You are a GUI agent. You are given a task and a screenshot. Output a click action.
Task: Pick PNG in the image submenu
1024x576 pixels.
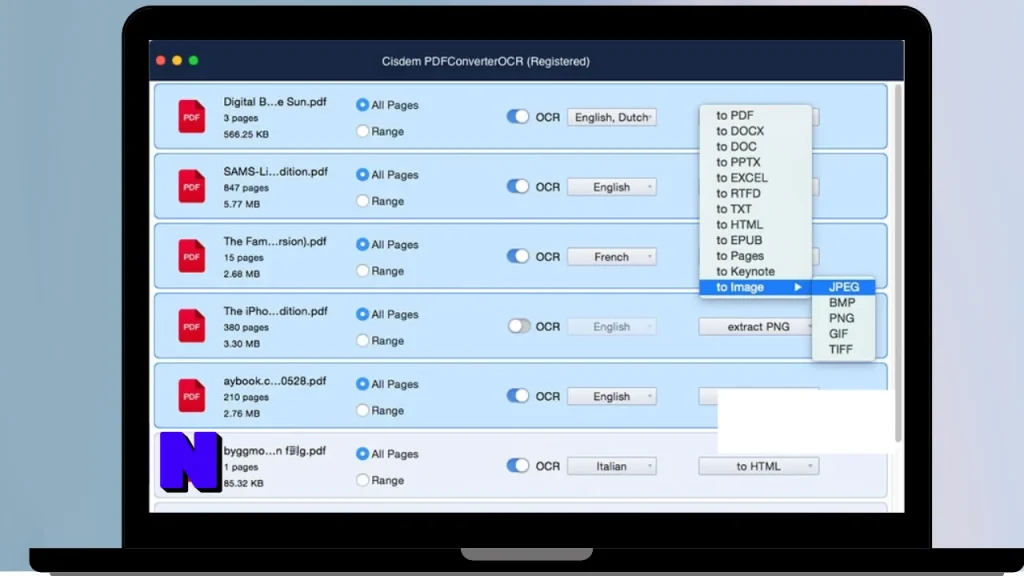pyautogui.click(x=843, y=319)
